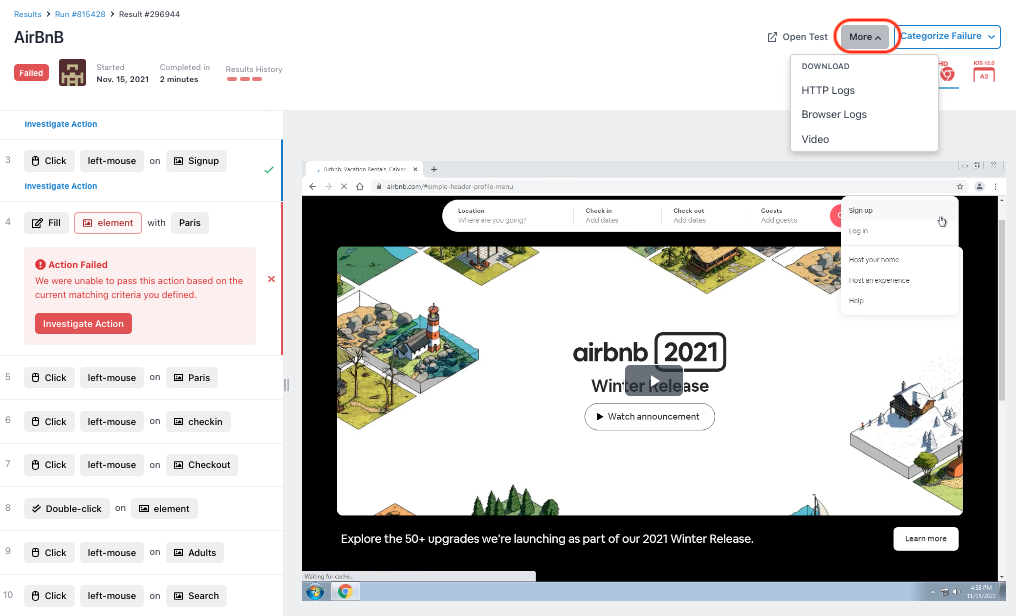
Task: Click the Paris value in step 4
Action: click(x=189, y=223)
